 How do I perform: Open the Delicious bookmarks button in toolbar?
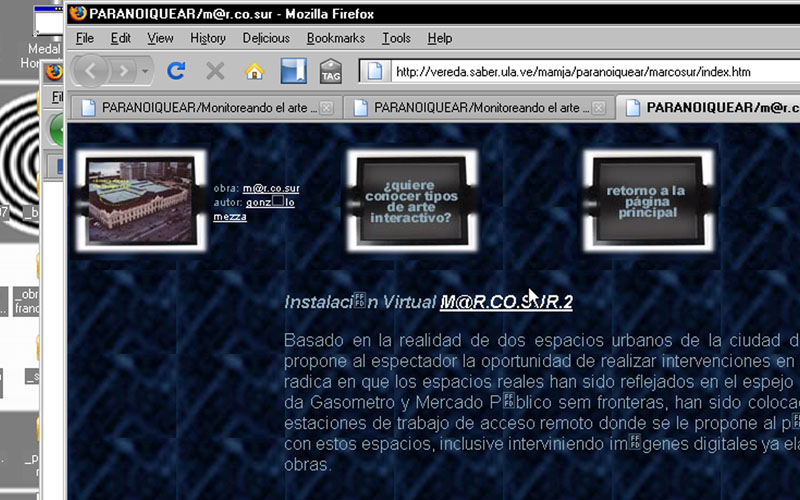point(294,71)
